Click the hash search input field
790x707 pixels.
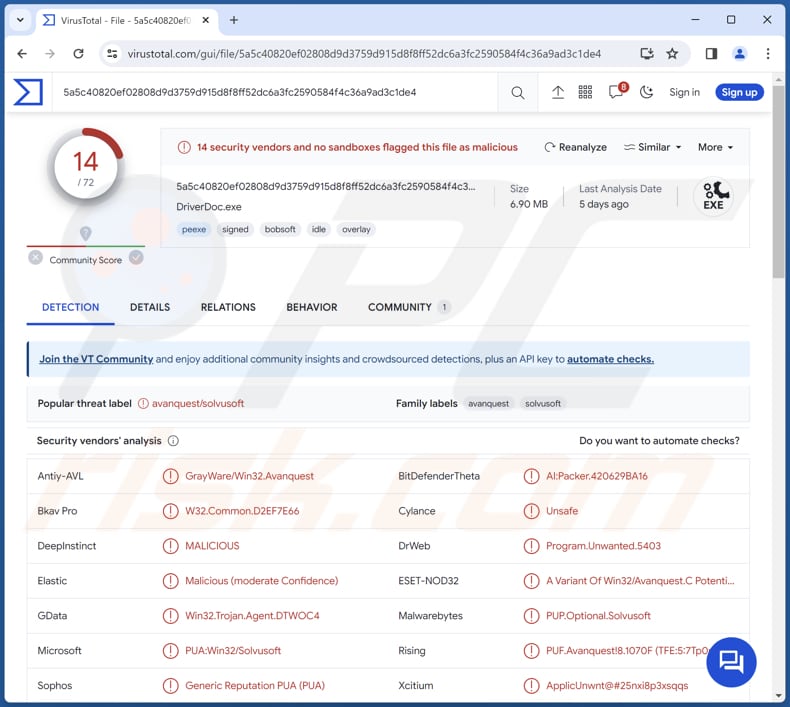tap(276, 92)
